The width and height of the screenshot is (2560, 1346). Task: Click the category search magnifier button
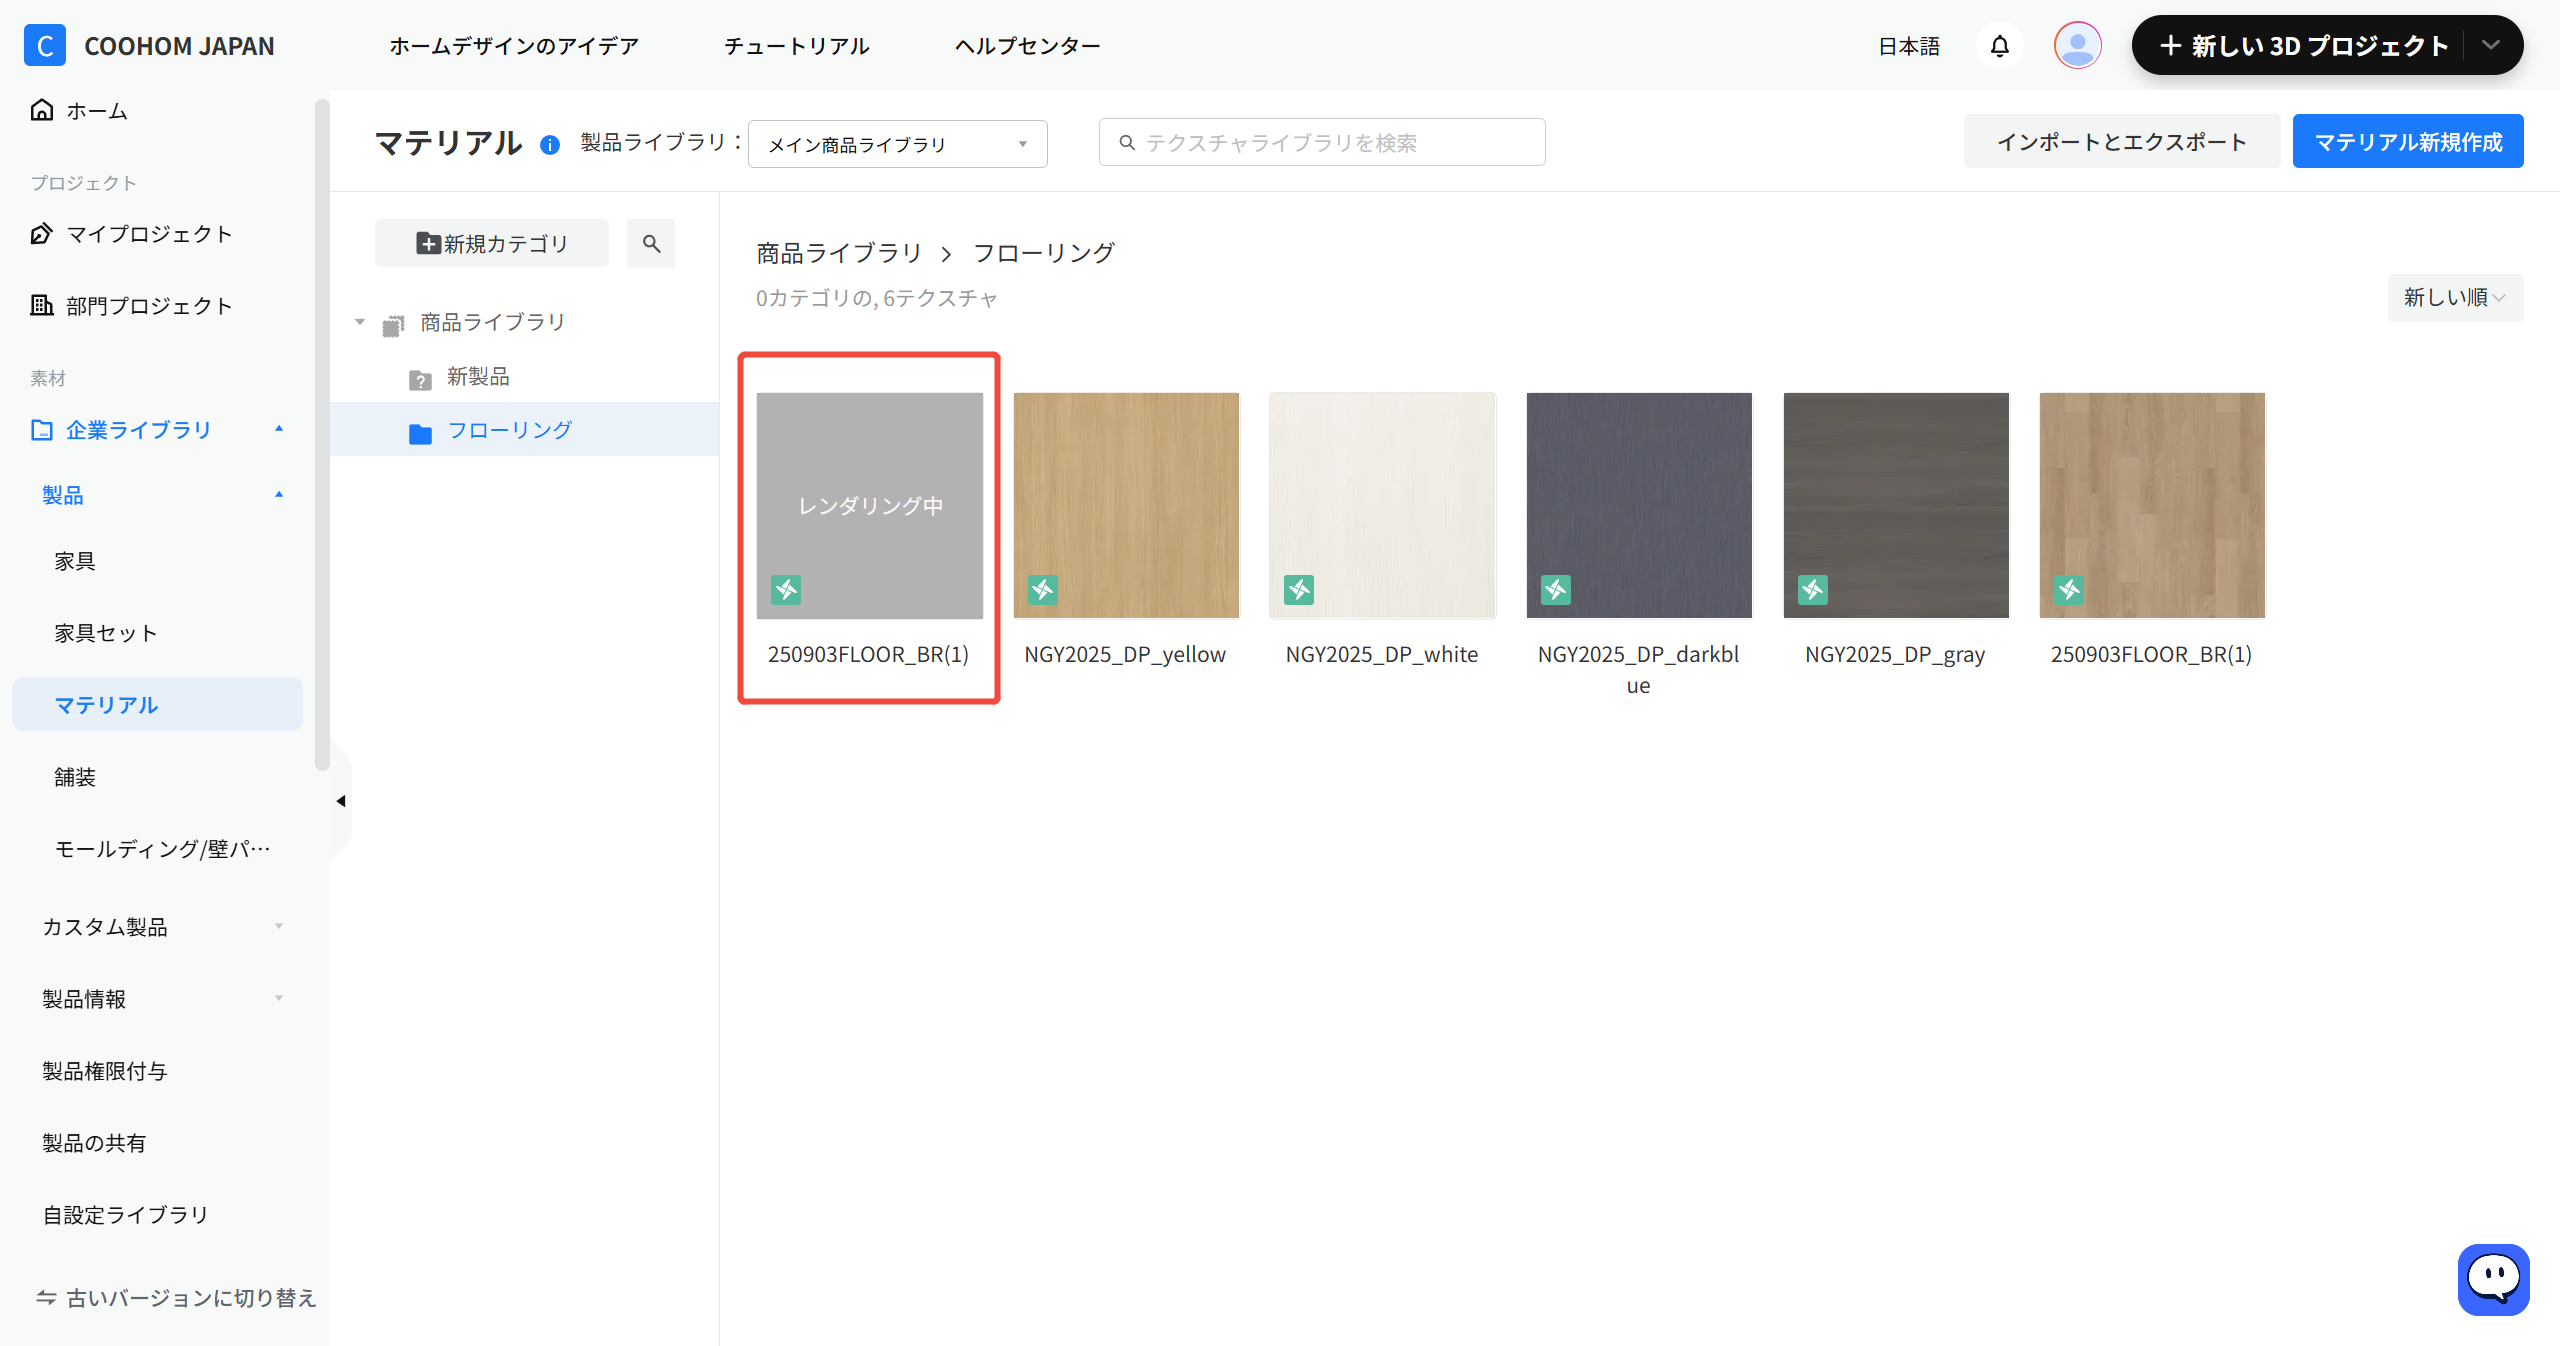(651, 243)
